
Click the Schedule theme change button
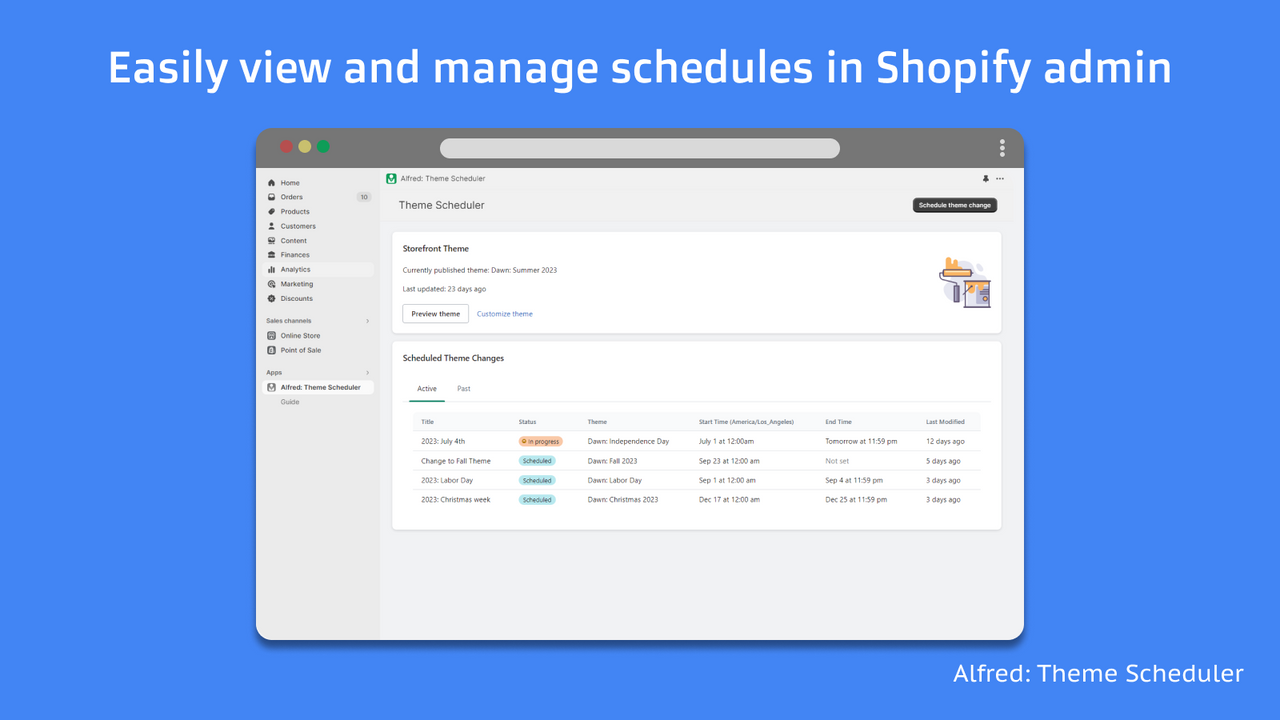click(x=955, y=205)
